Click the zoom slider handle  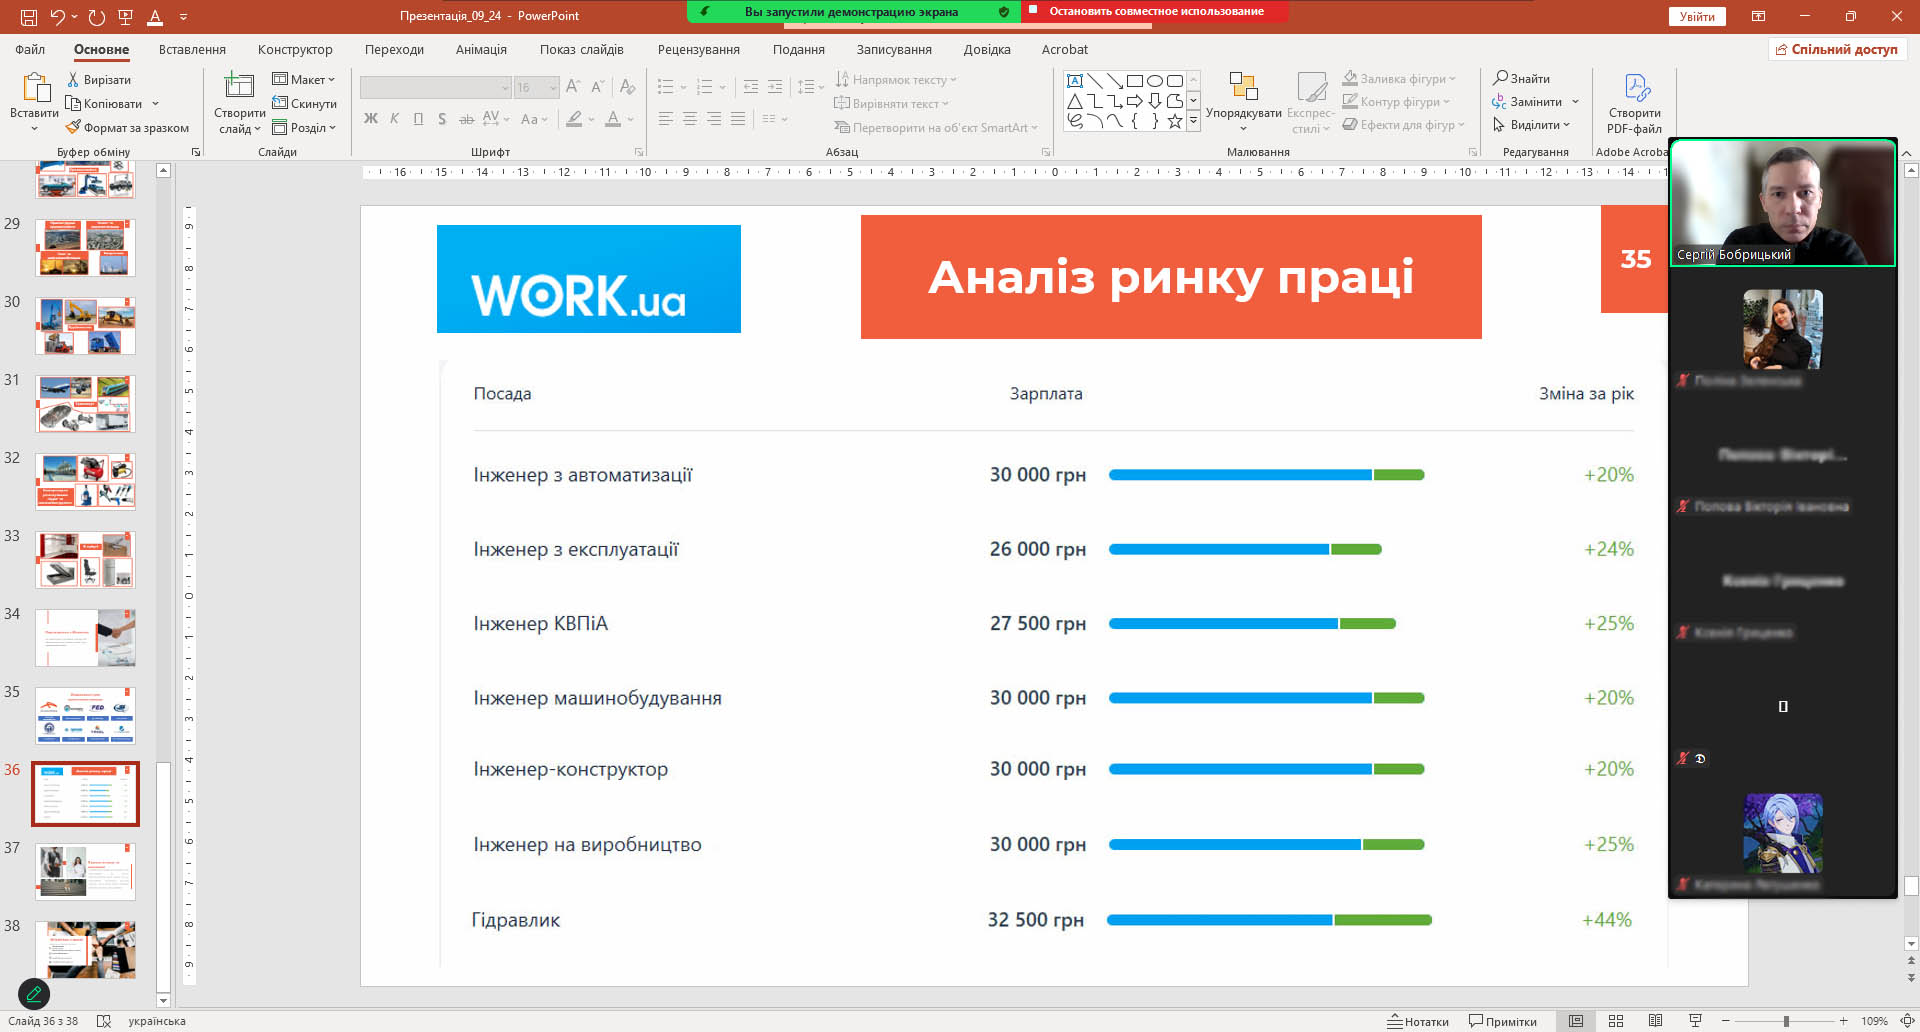pos(1786,1021)
